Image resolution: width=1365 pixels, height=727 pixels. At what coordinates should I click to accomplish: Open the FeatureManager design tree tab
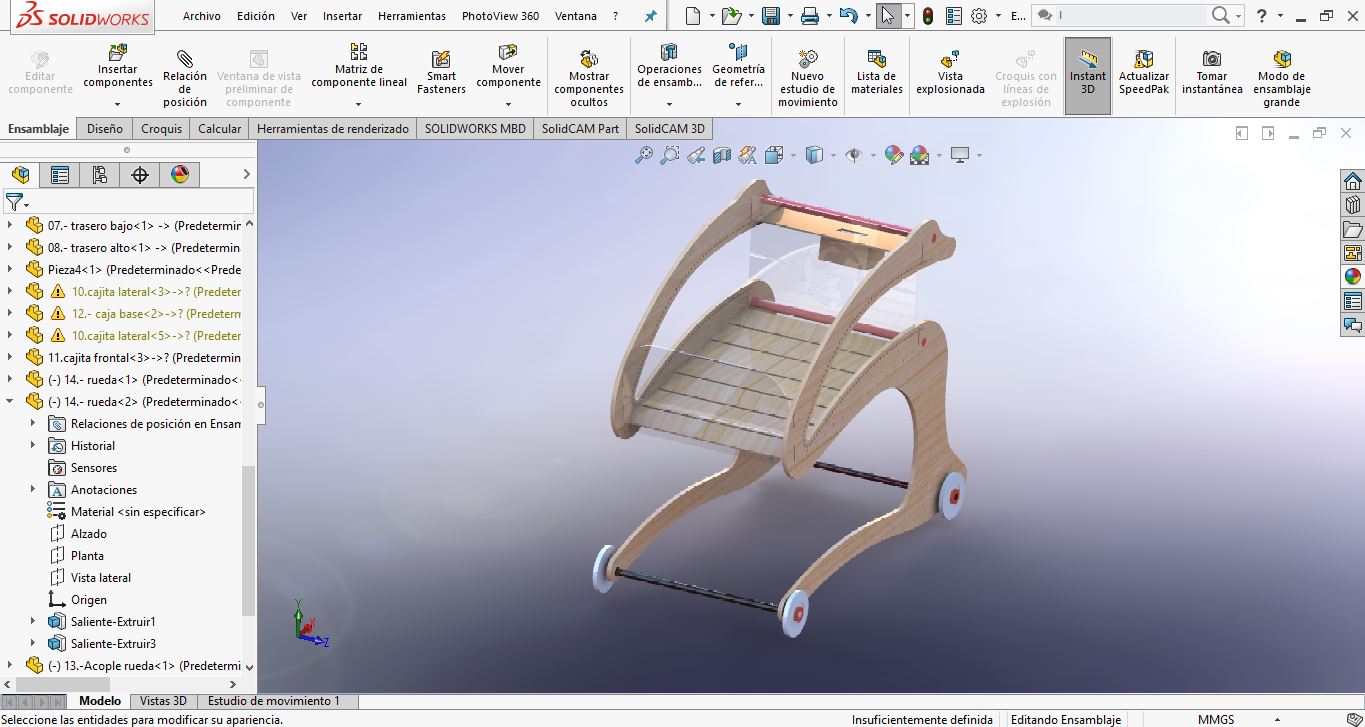(21, 175)
